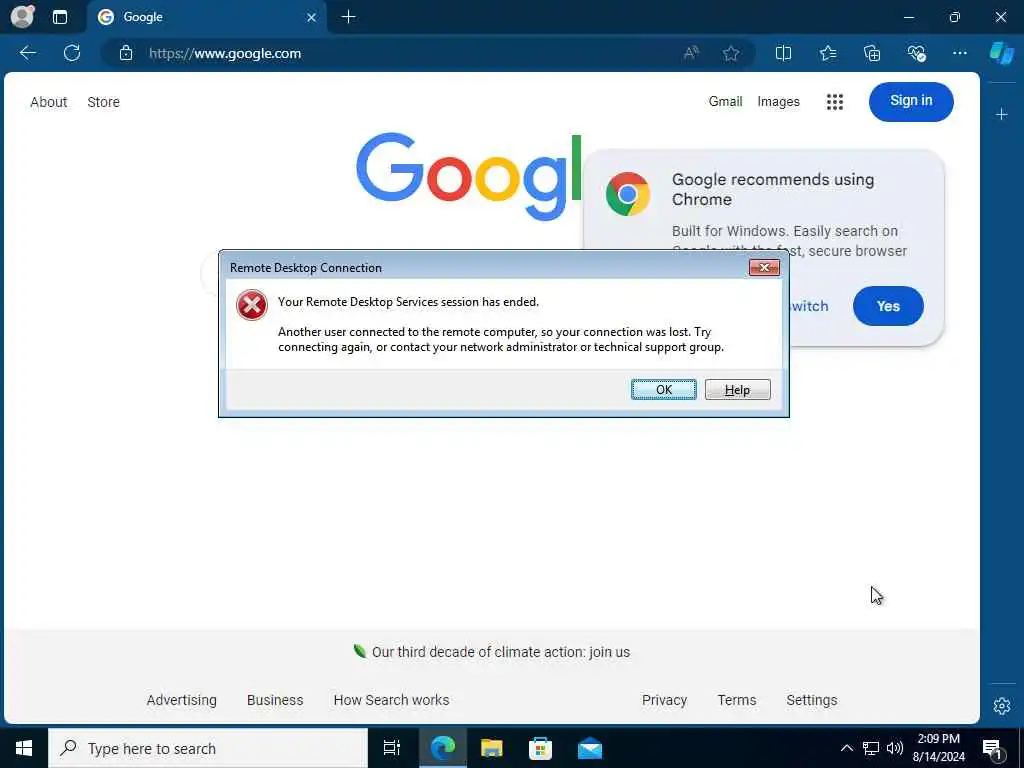The width and height of the screenshot is (1024, 768).
Task: Go back to previous page
Action: tap(28, 53)
